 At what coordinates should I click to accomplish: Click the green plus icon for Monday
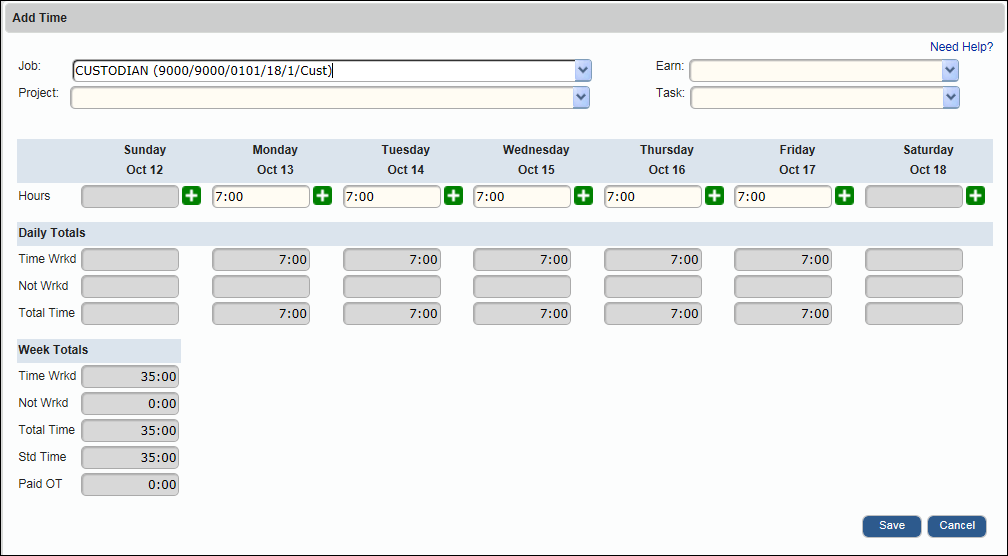click(x=323, y=196)
